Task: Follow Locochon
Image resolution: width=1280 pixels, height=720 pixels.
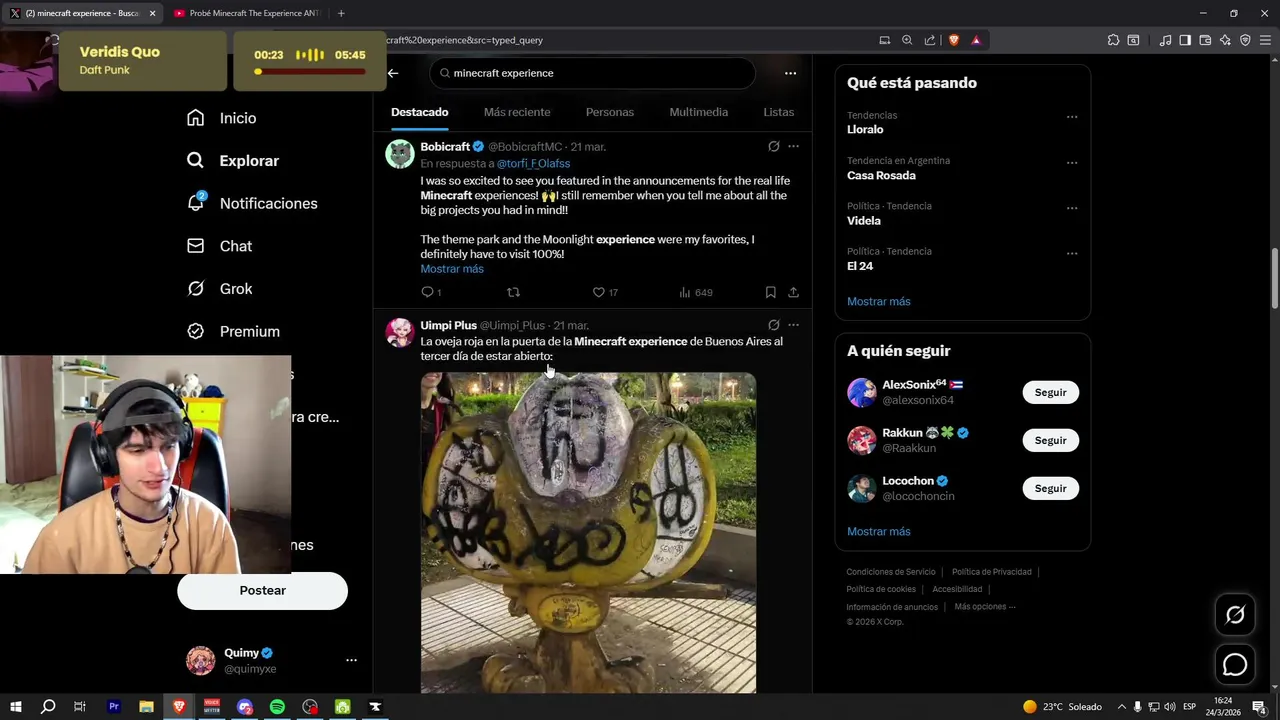Action: [x=1050, y=488]
